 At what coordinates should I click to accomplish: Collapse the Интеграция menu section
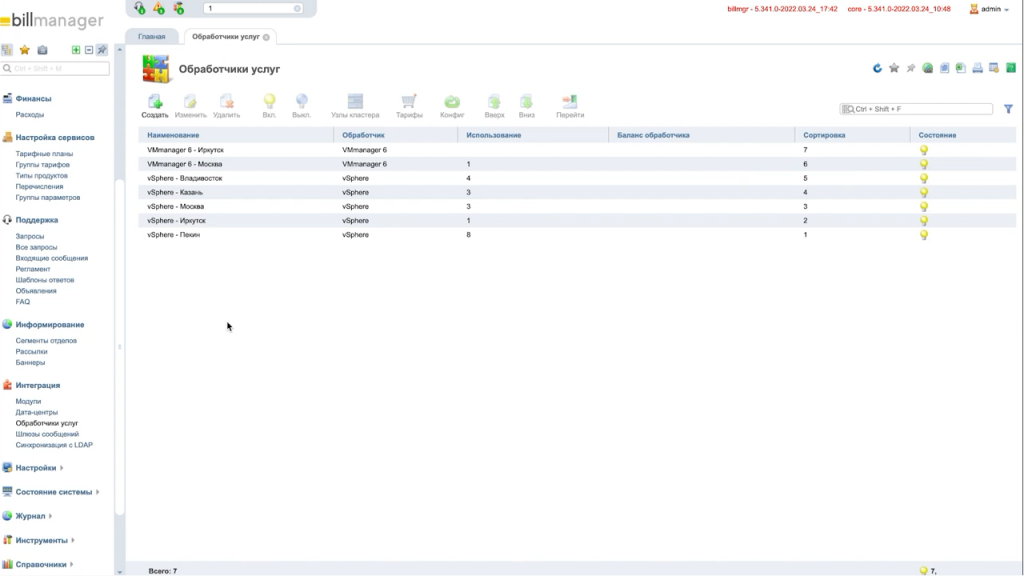click(37, 385)
